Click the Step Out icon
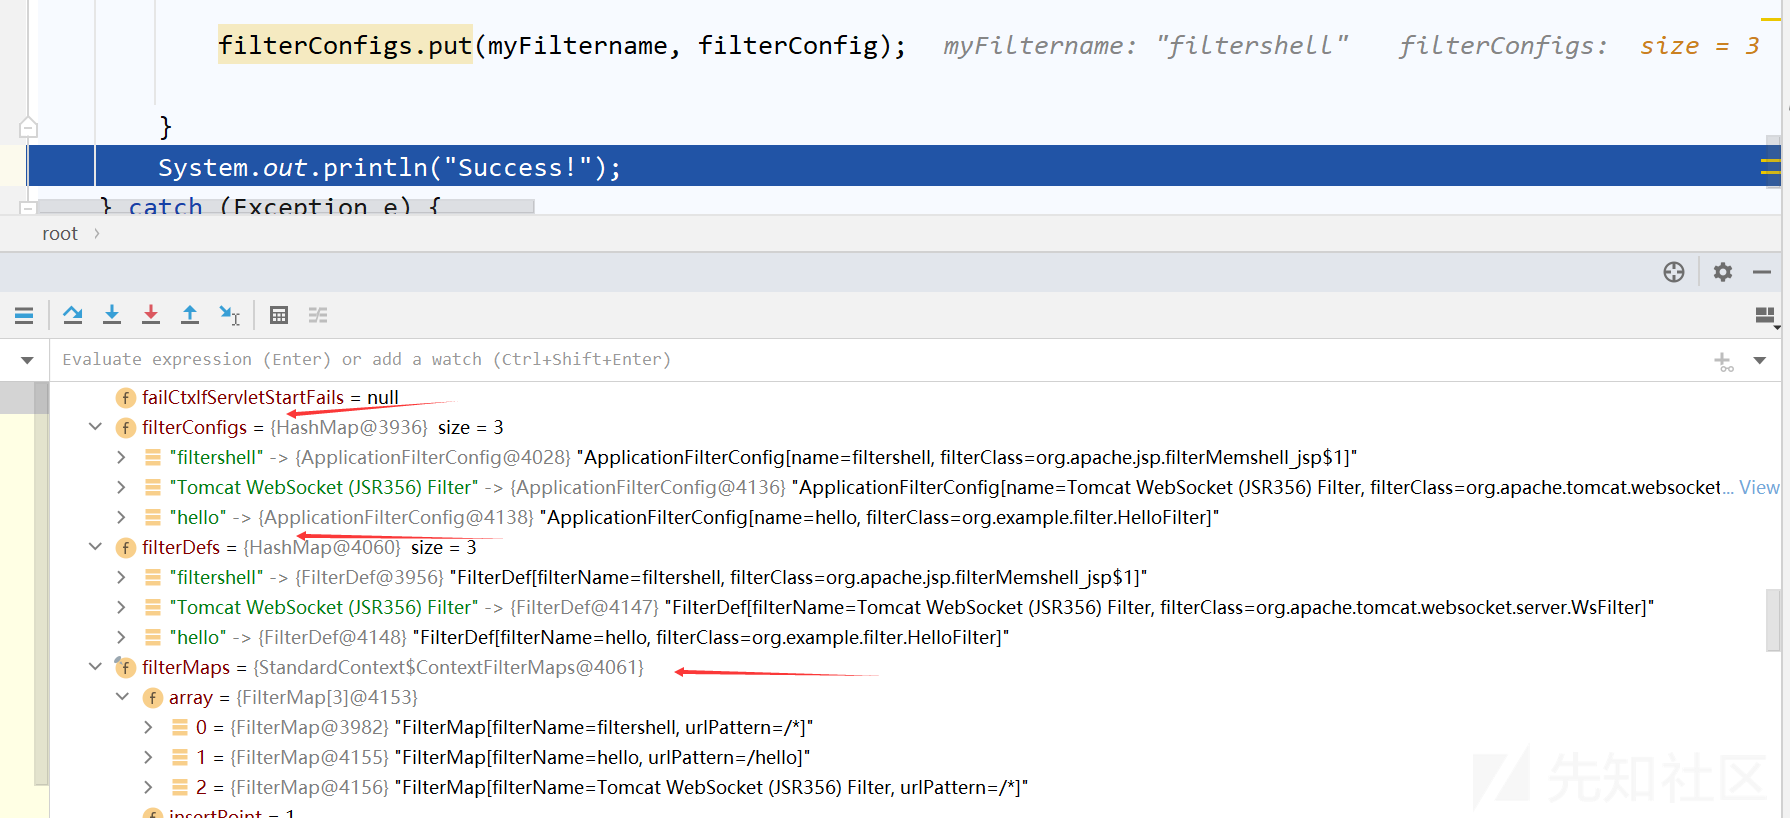The width and height of the screenshot is (1790, 818). 190,316
